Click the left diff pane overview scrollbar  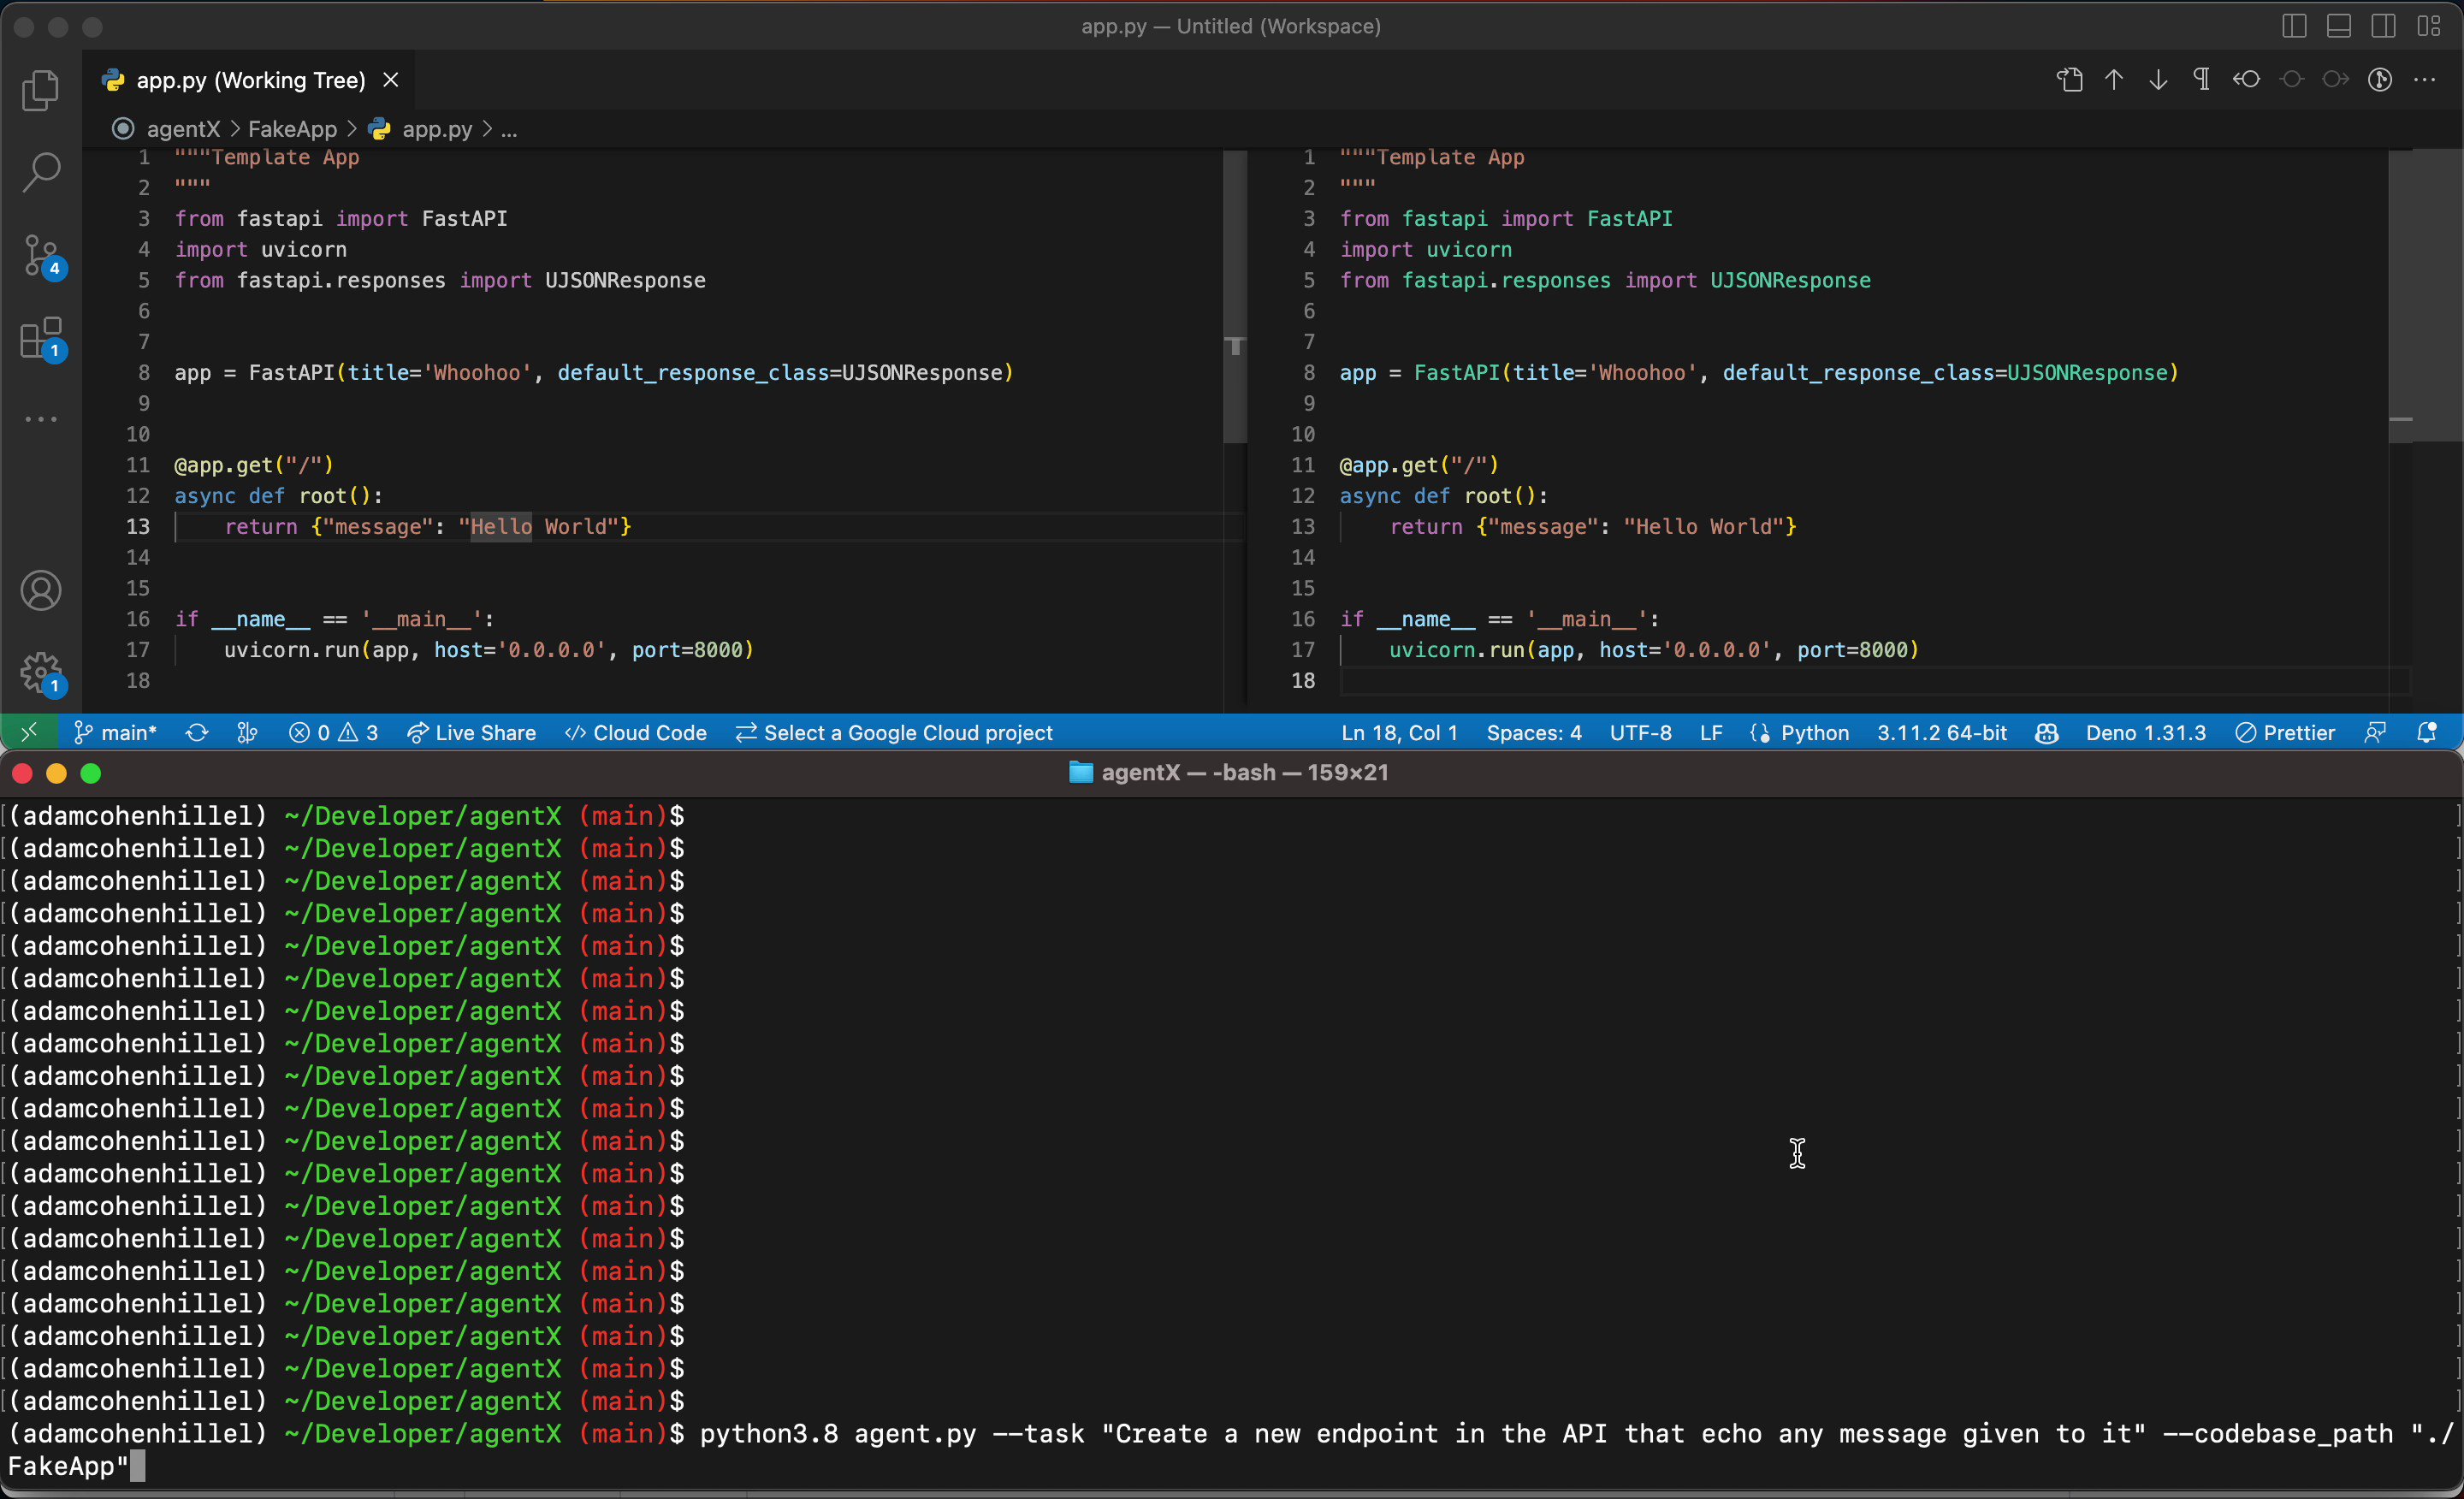1236,300
